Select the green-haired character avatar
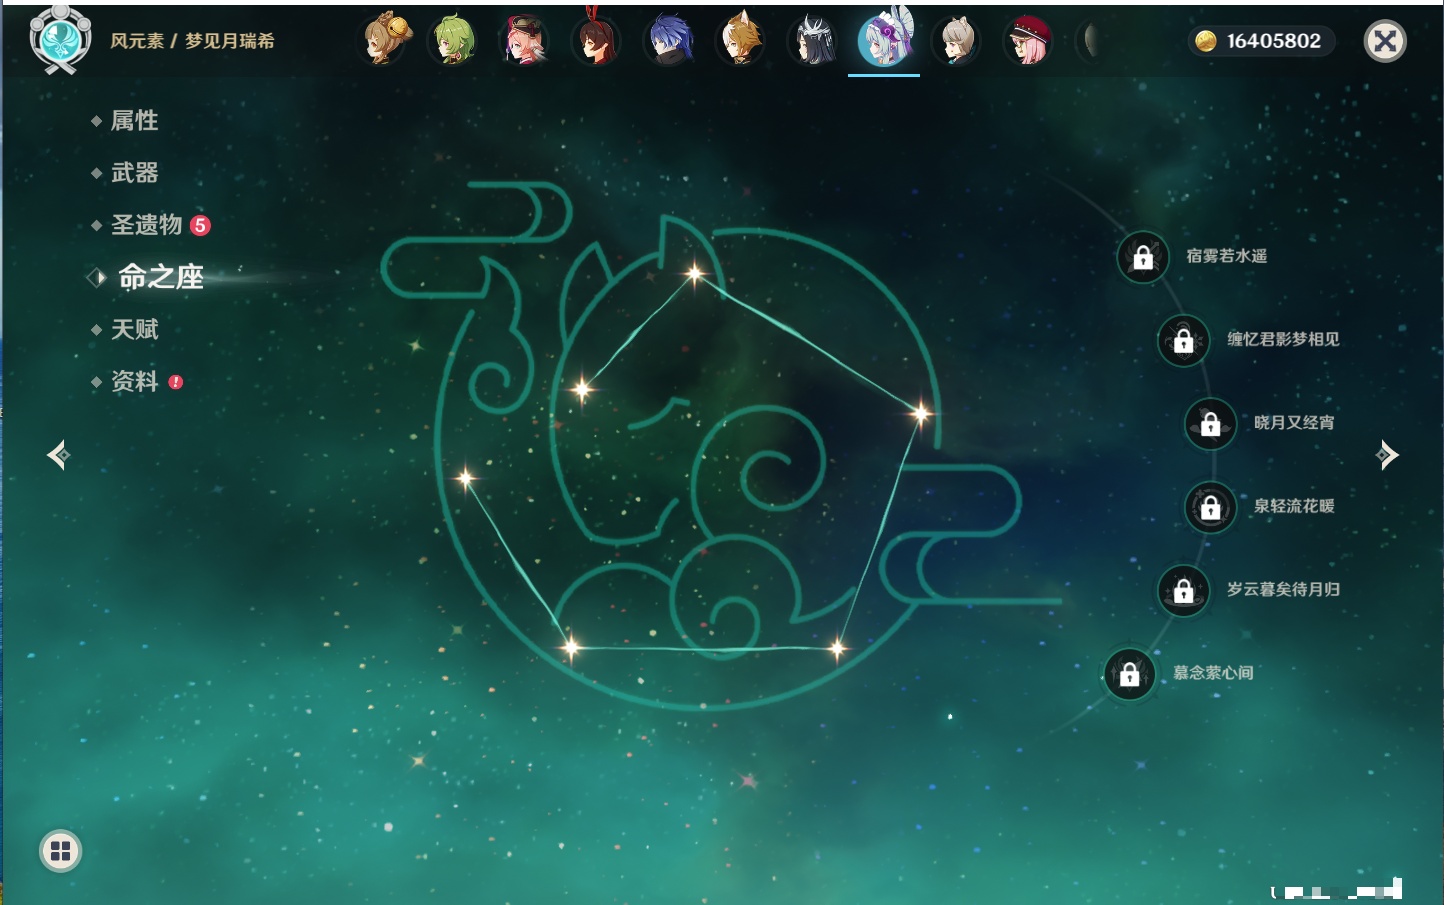The image size is (1444, 905). point(454,41)
